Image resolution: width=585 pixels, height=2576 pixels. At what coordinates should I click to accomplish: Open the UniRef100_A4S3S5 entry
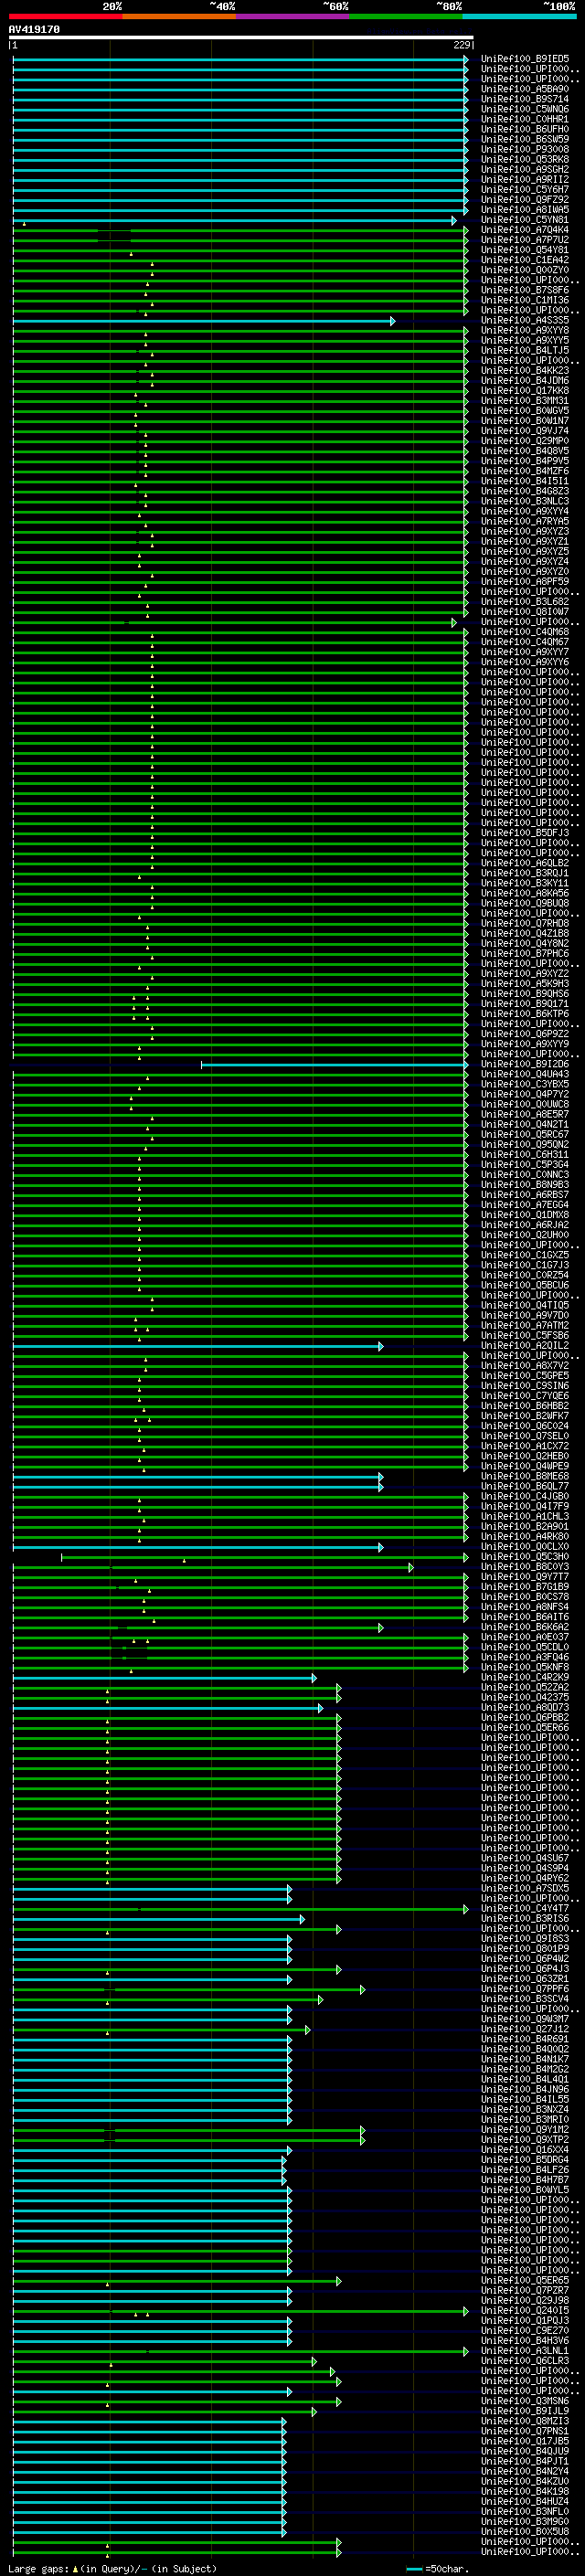[525, 321]
